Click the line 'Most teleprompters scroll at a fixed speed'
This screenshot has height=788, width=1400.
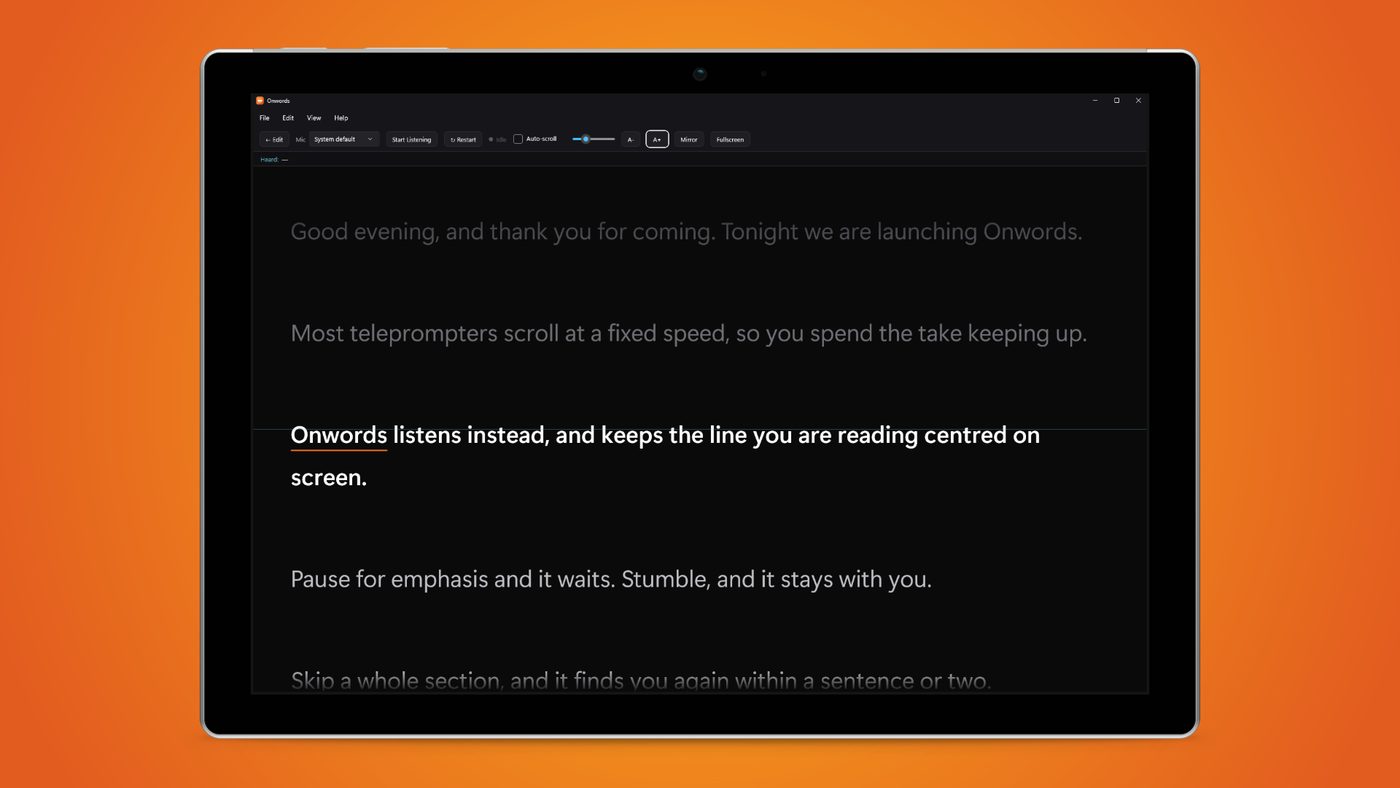tap(688, 334)
